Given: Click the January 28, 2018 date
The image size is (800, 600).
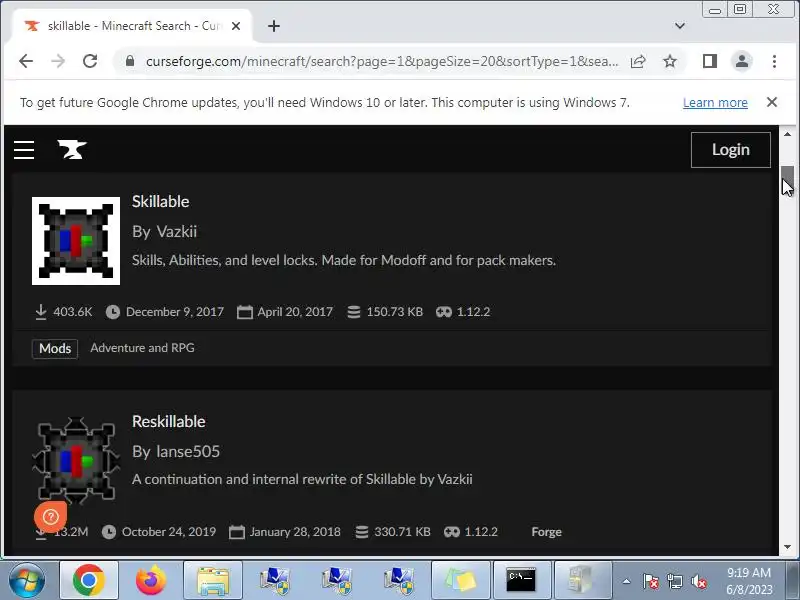Looking at the screenshot, I should coord(295,532).
